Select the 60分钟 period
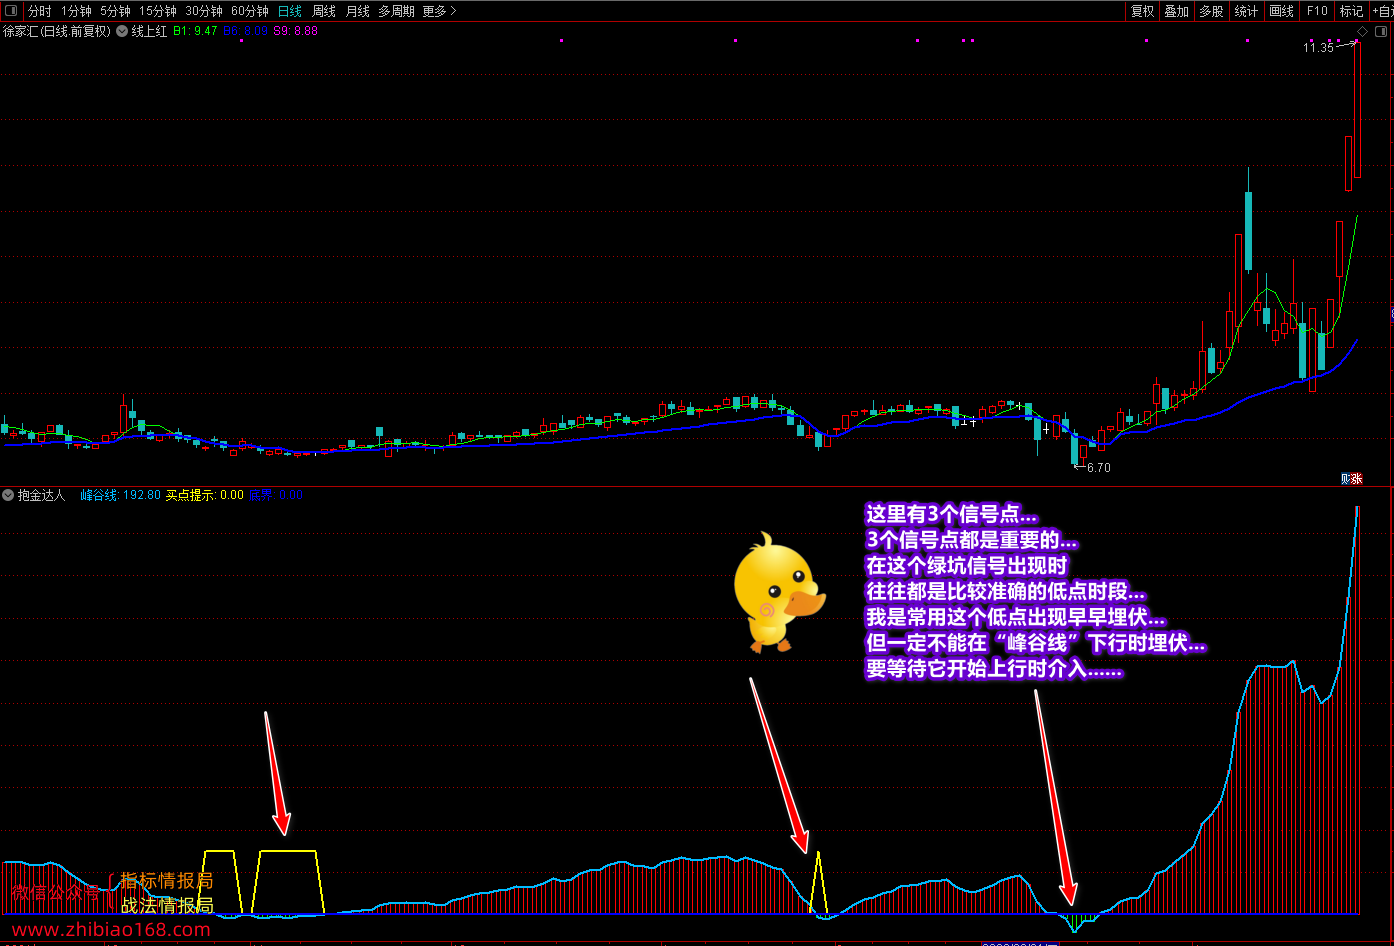Image resolution: width=1394 pixels, height=946 pixels. click(x=250, y=11)
